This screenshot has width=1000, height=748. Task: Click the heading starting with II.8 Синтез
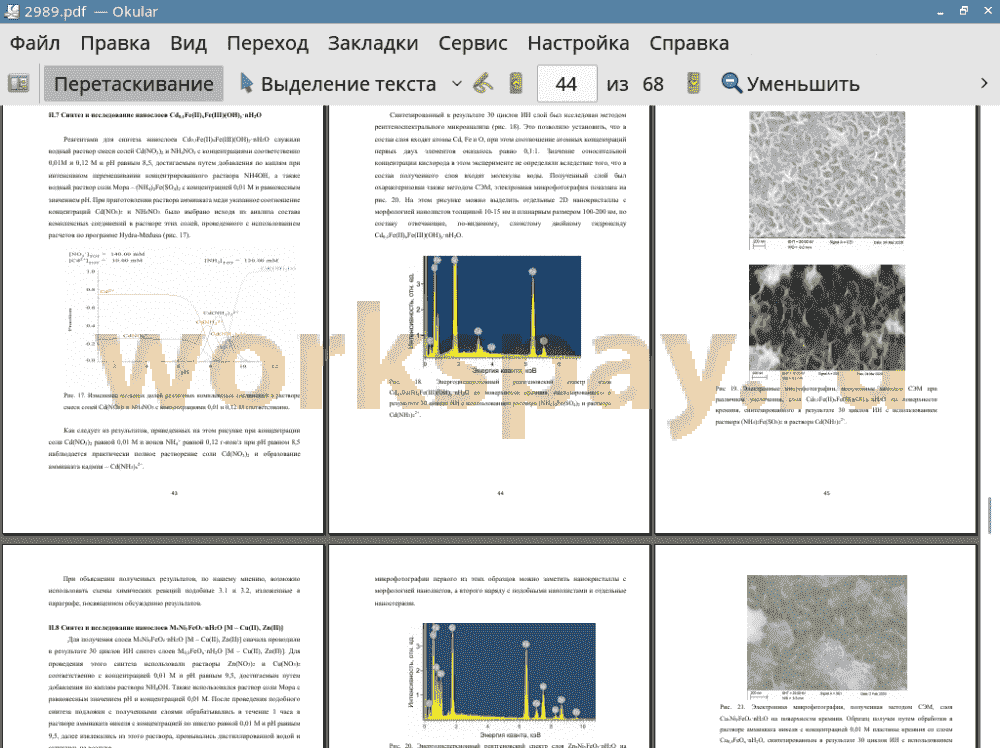(166, 627)
